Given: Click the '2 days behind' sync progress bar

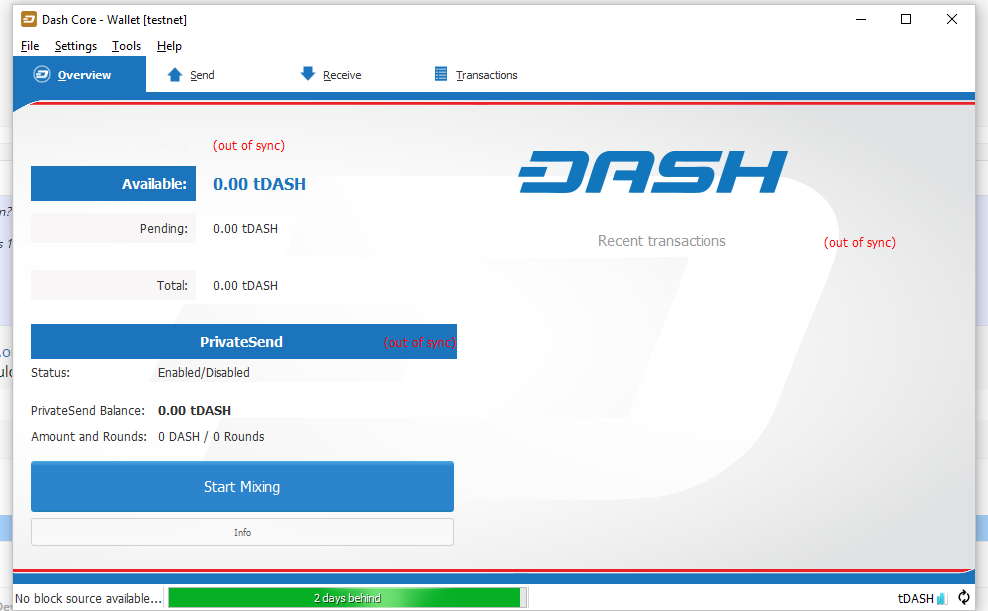Looking at the screenshot, I should [347, 598].
